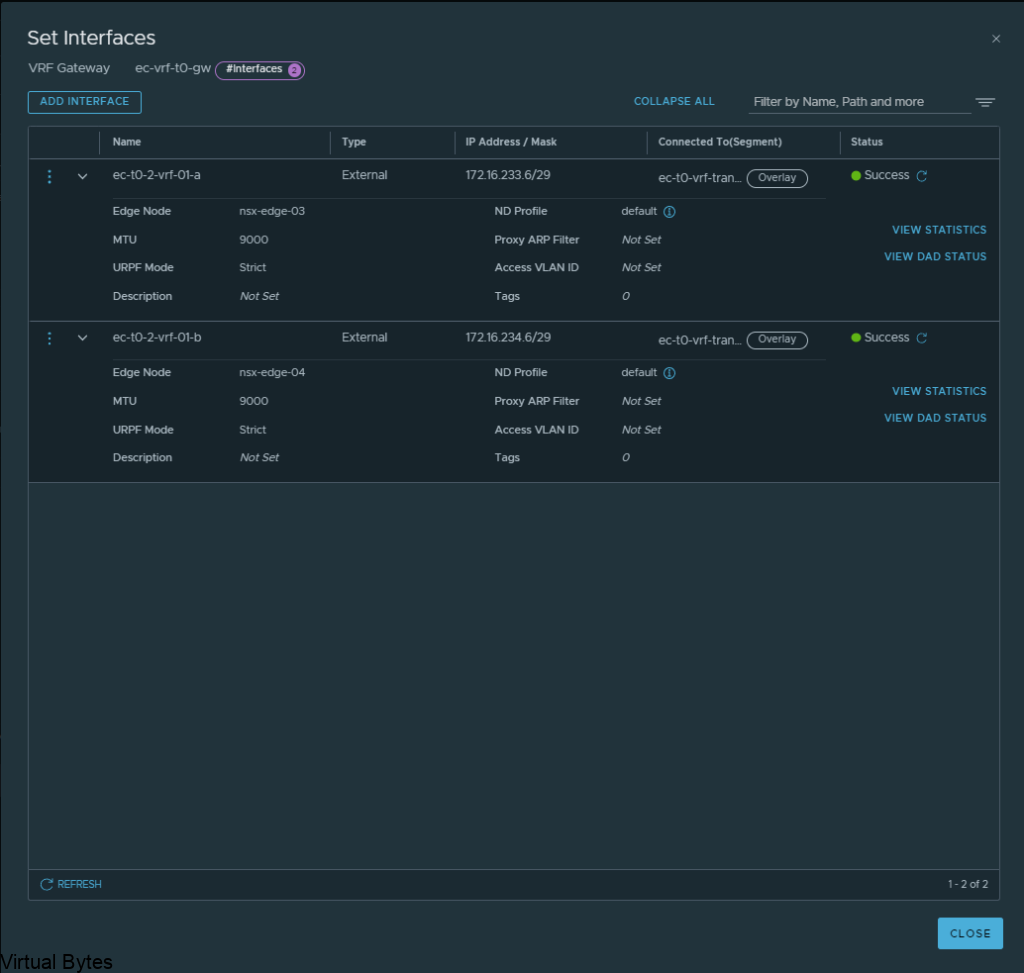Show ND Profile info for nsx-edge-03 interface
Screen dimensions: 1024x973
point(669,212)
